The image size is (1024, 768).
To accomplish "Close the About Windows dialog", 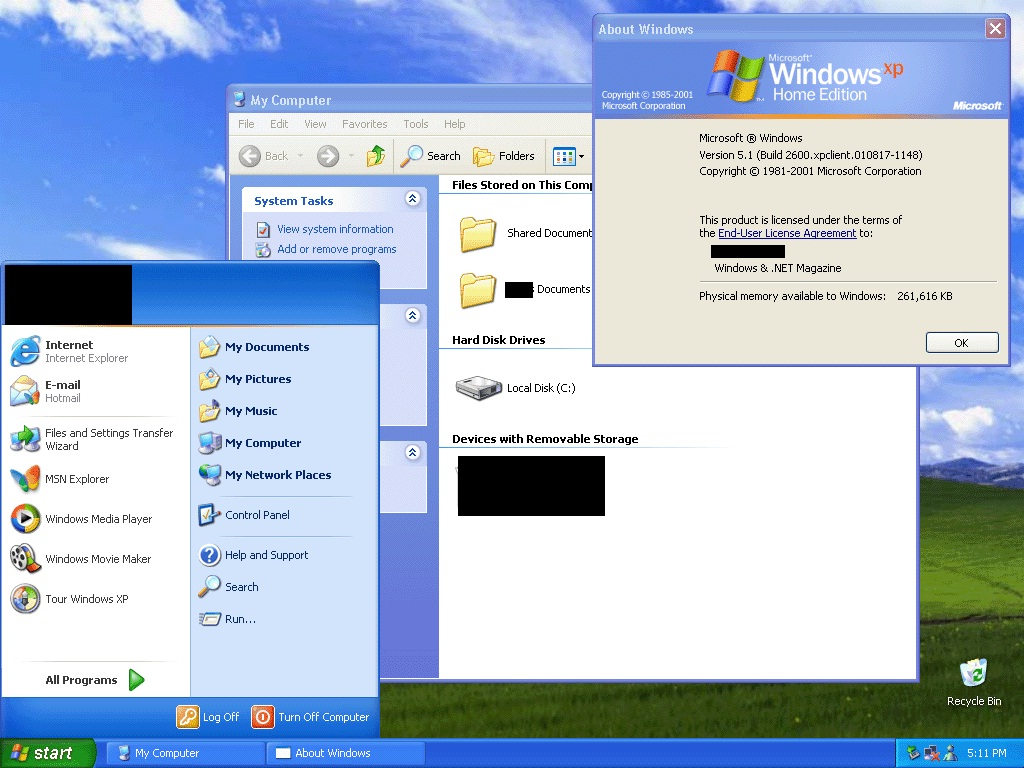I will coord(995,29).
